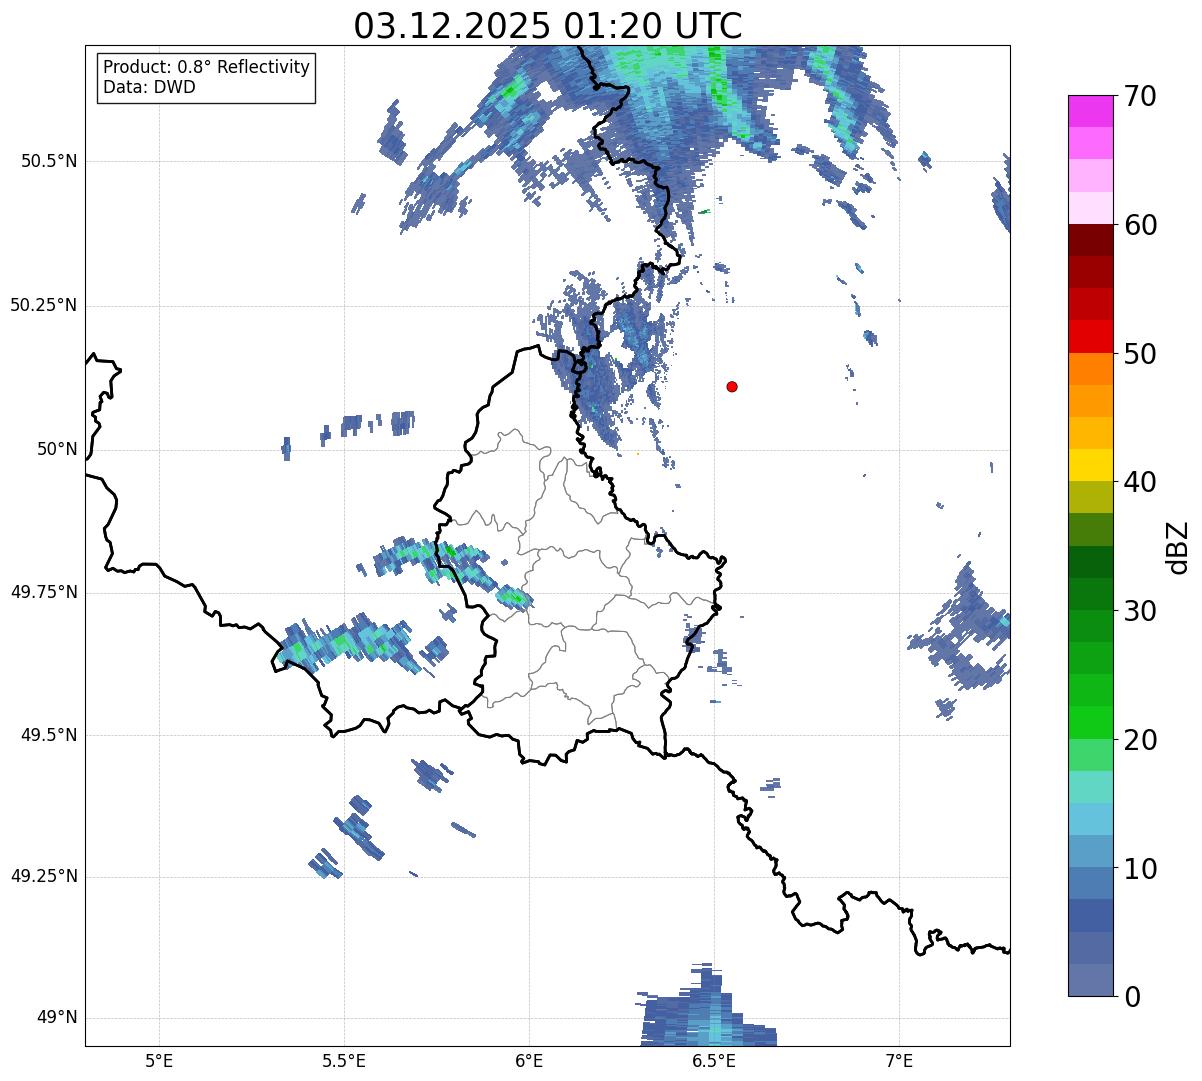Image resolution: width=1202 pixels, height=1081 pixels.
Task: Pick the dark maroon colorbar swatch below 60
Action: (1090, 240)
